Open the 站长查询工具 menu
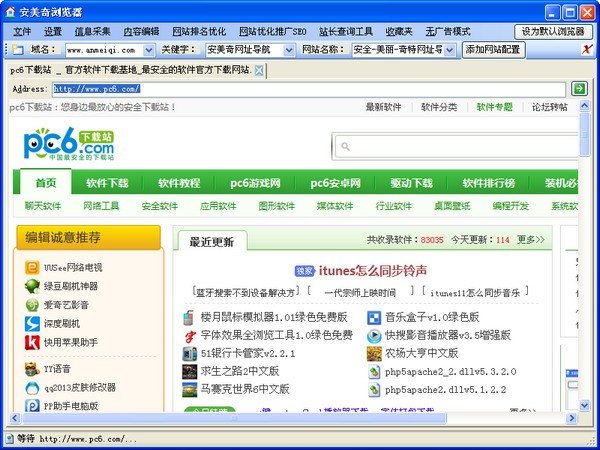Screen dimensions: 600x450 click(346, 31)
